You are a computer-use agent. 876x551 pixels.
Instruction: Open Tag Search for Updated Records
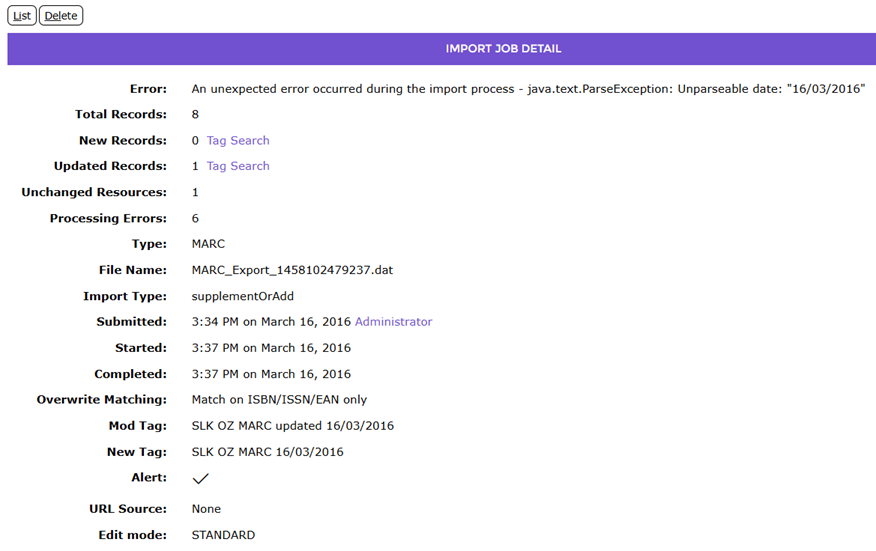238,166
